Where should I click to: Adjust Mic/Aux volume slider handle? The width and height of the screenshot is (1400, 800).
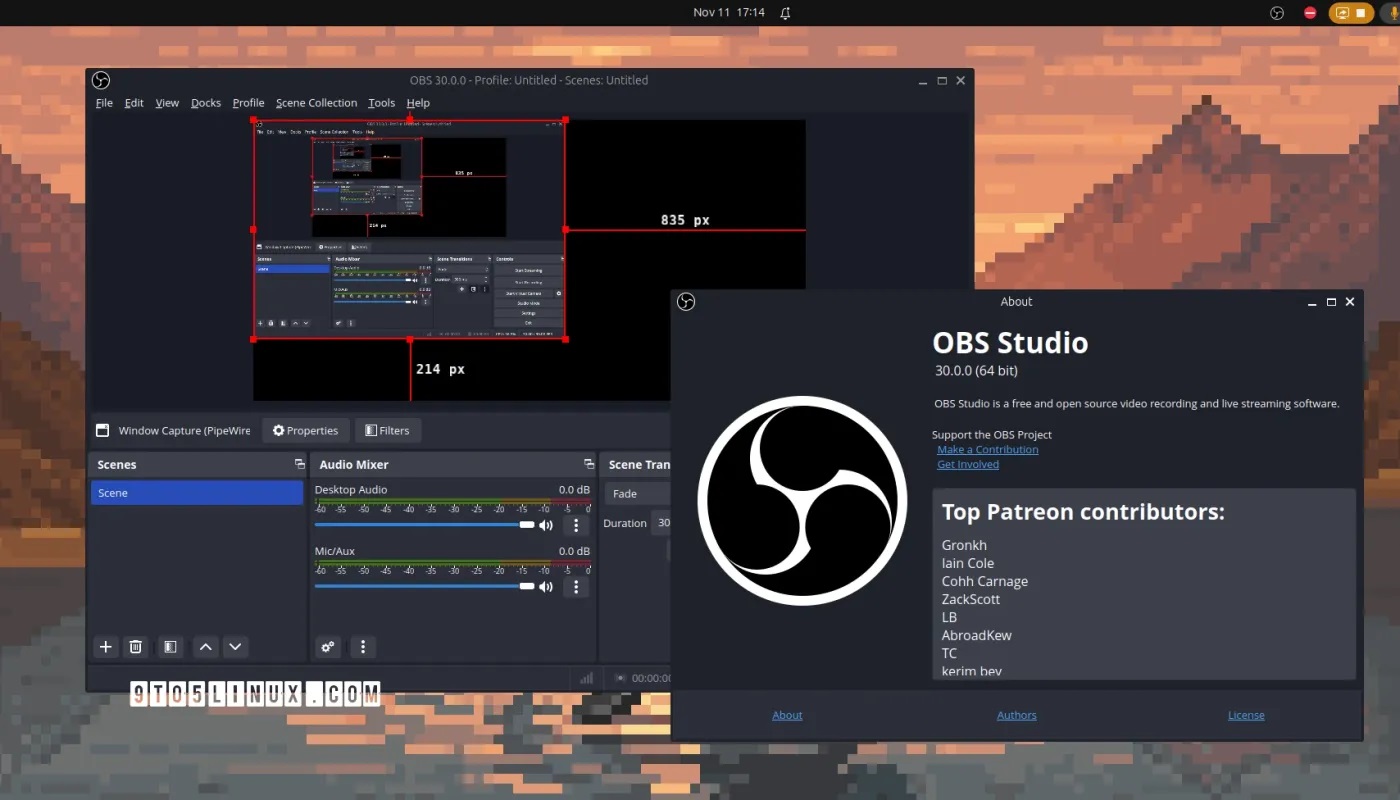click(x=527, y=587)
